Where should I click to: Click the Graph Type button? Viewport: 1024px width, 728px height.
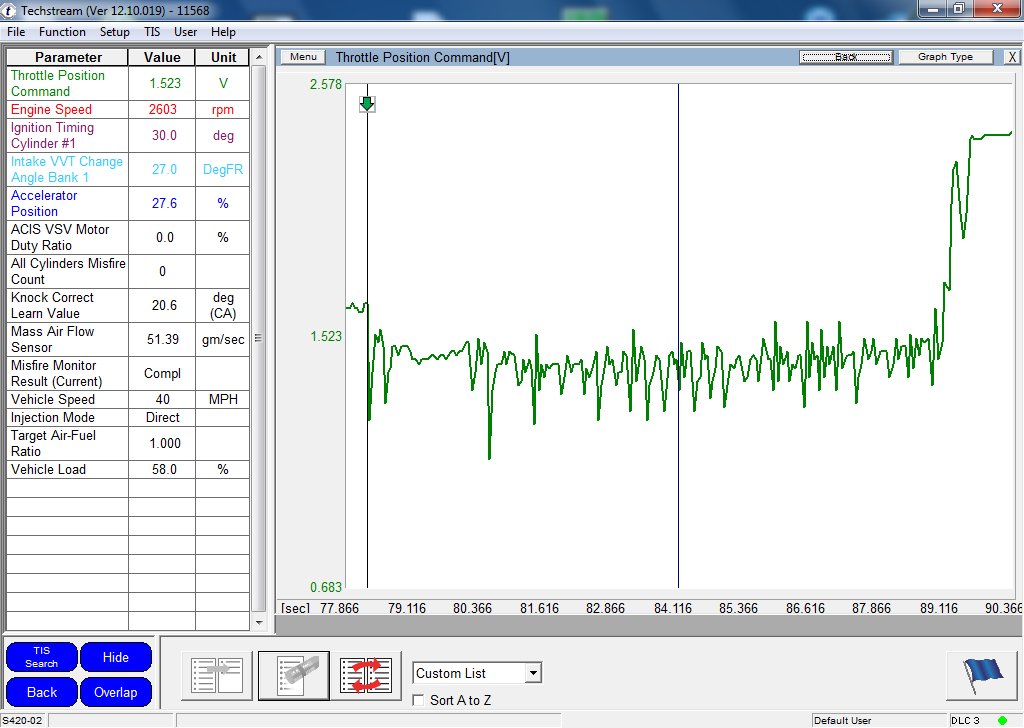[945, 57]
